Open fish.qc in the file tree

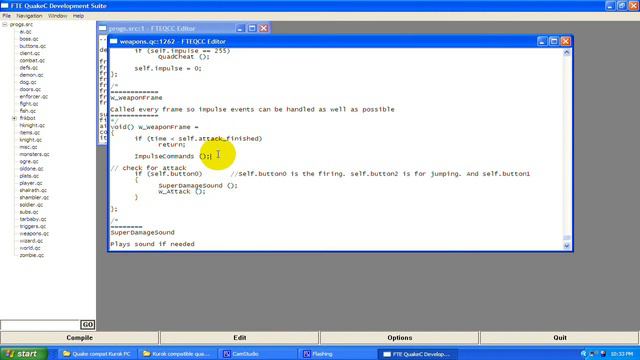[28, 111]
